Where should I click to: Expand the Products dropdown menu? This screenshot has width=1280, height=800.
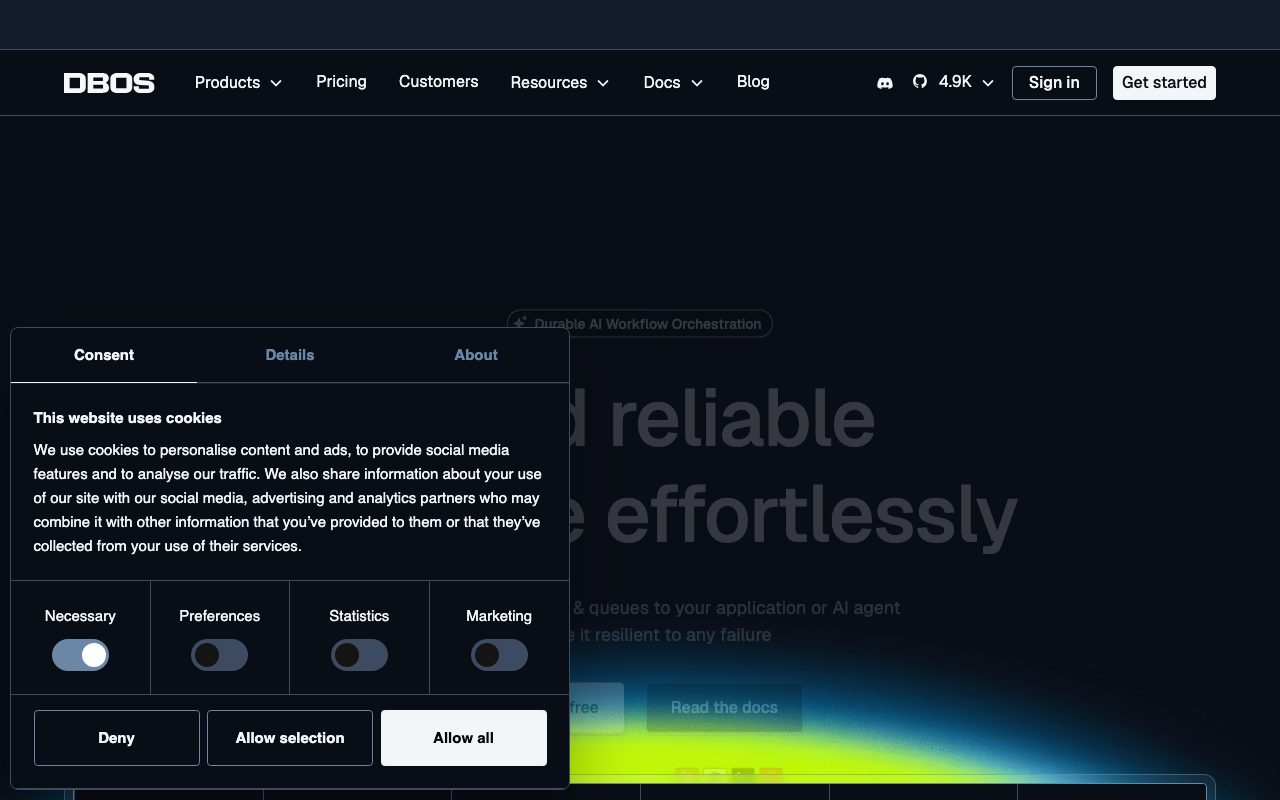tap(239, 82)
